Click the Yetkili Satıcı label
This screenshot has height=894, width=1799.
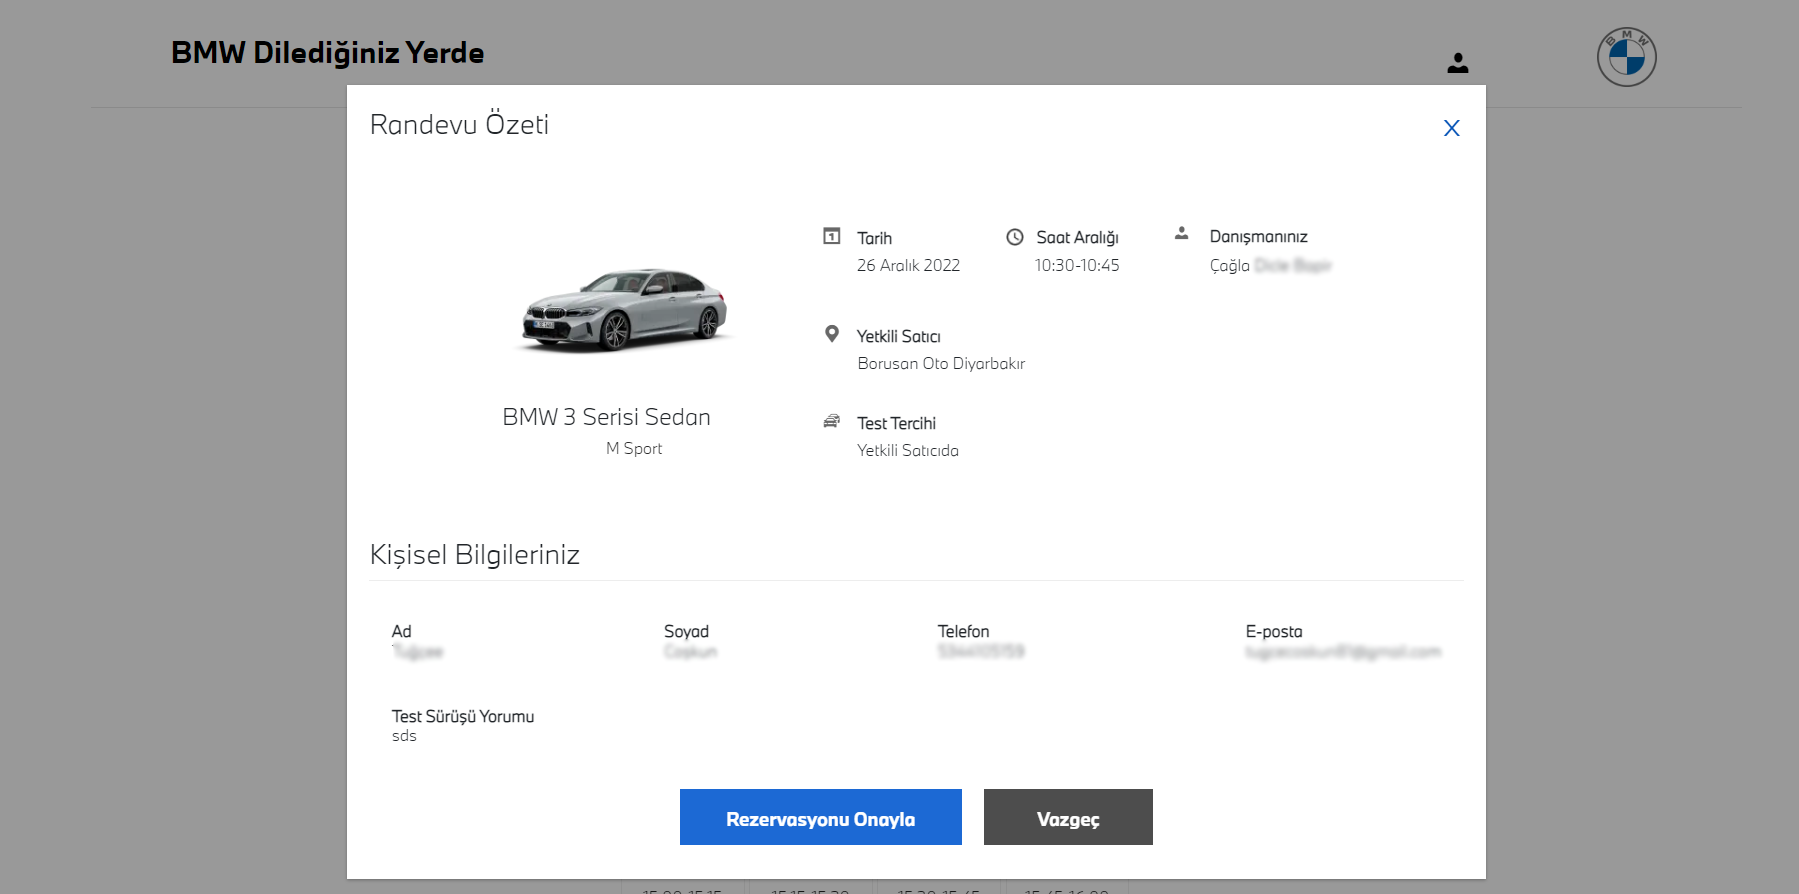[x=898, y=336]
